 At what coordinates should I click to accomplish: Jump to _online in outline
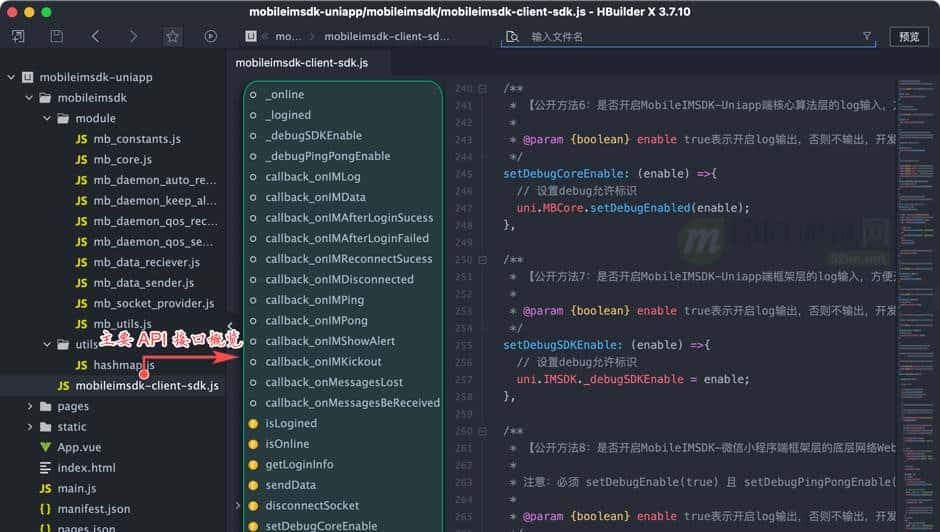[285, 94]
